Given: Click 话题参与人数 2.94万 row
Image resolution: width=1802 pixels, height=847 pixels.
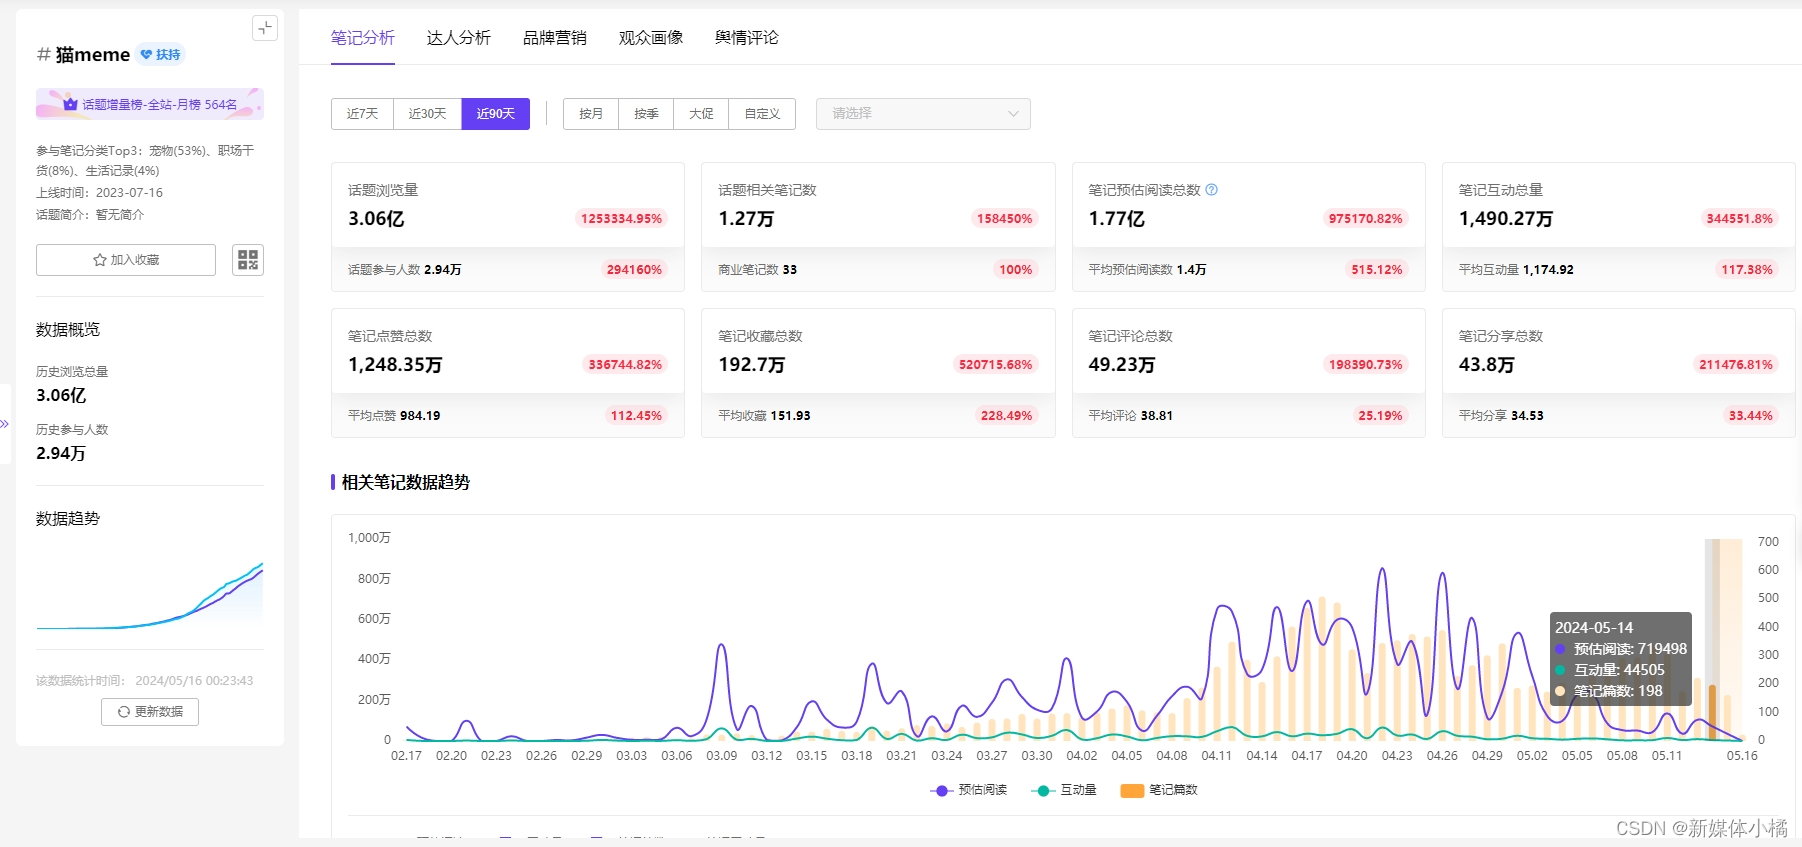Looking at the screenshot, I should (508, 270).
